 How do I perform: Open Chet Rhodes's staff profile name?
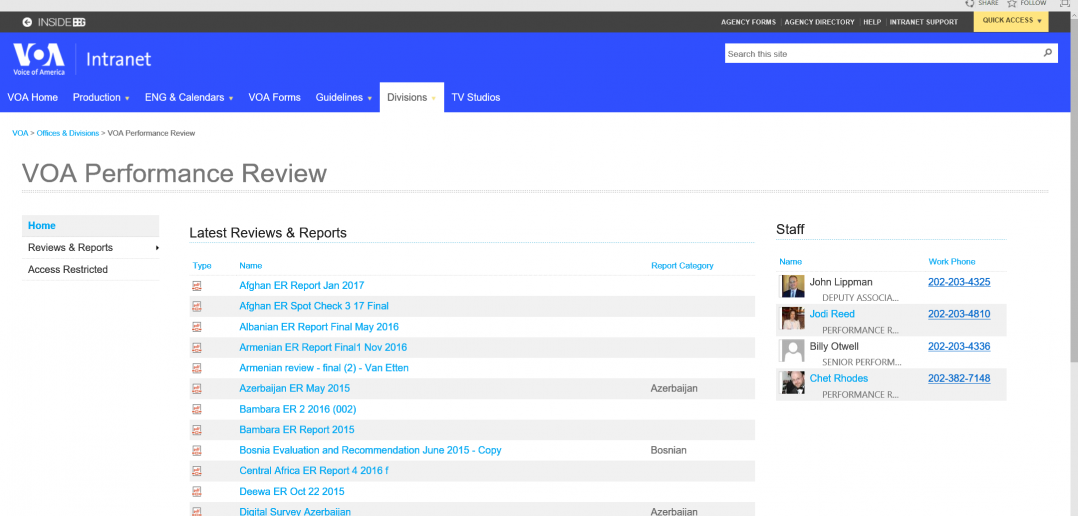[839, 379]
